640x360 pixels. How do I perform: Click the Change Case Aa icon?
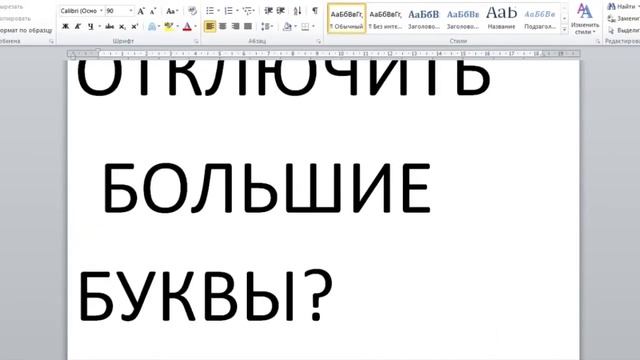point(171,11)
